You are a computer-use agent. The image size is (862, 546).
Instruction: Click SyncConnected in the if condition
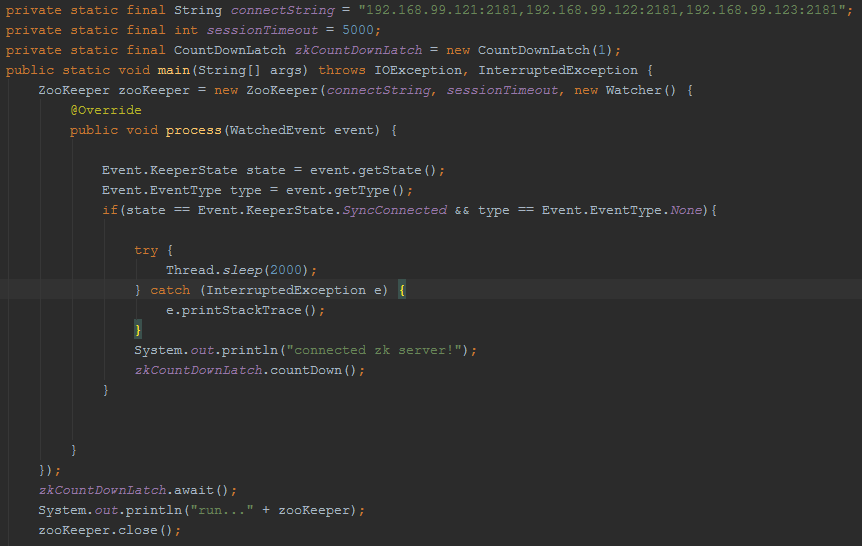[x=395, y=210]
